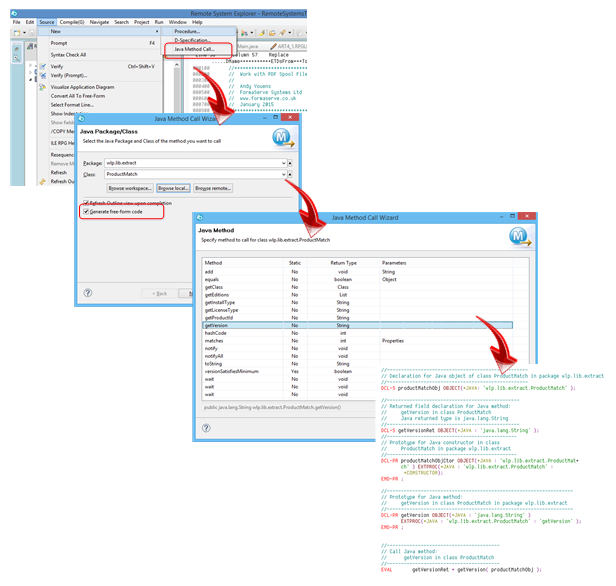Click the help question mark icon in wizard
Viewport: 616px width, 586px height.
88,293
